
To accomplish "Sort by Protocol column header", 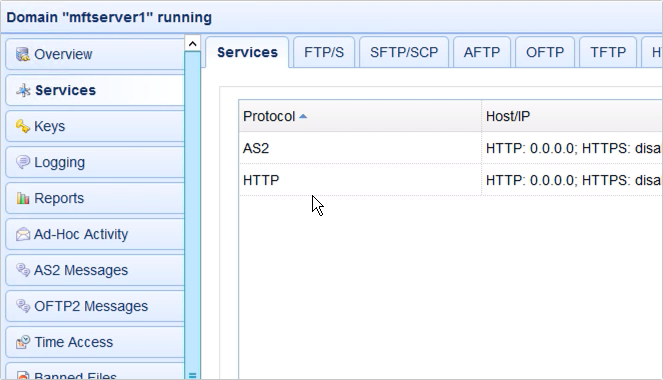I will click(360, 116).
